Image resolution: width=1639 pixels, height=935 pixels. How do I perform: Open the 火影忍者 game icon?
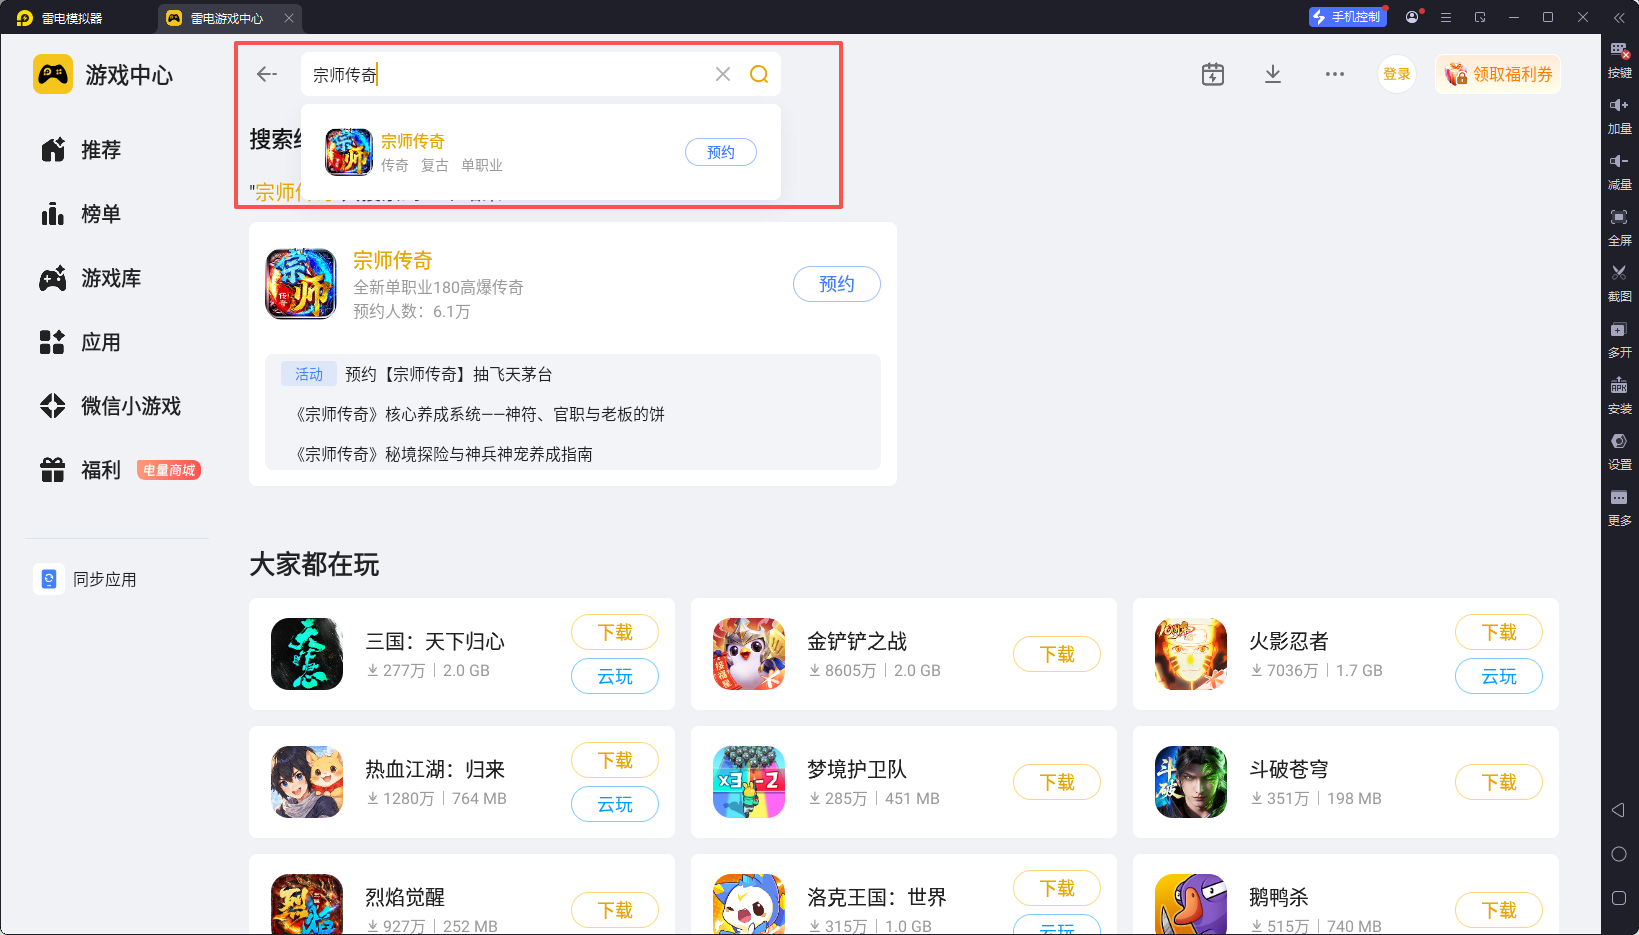point(1191,654)
